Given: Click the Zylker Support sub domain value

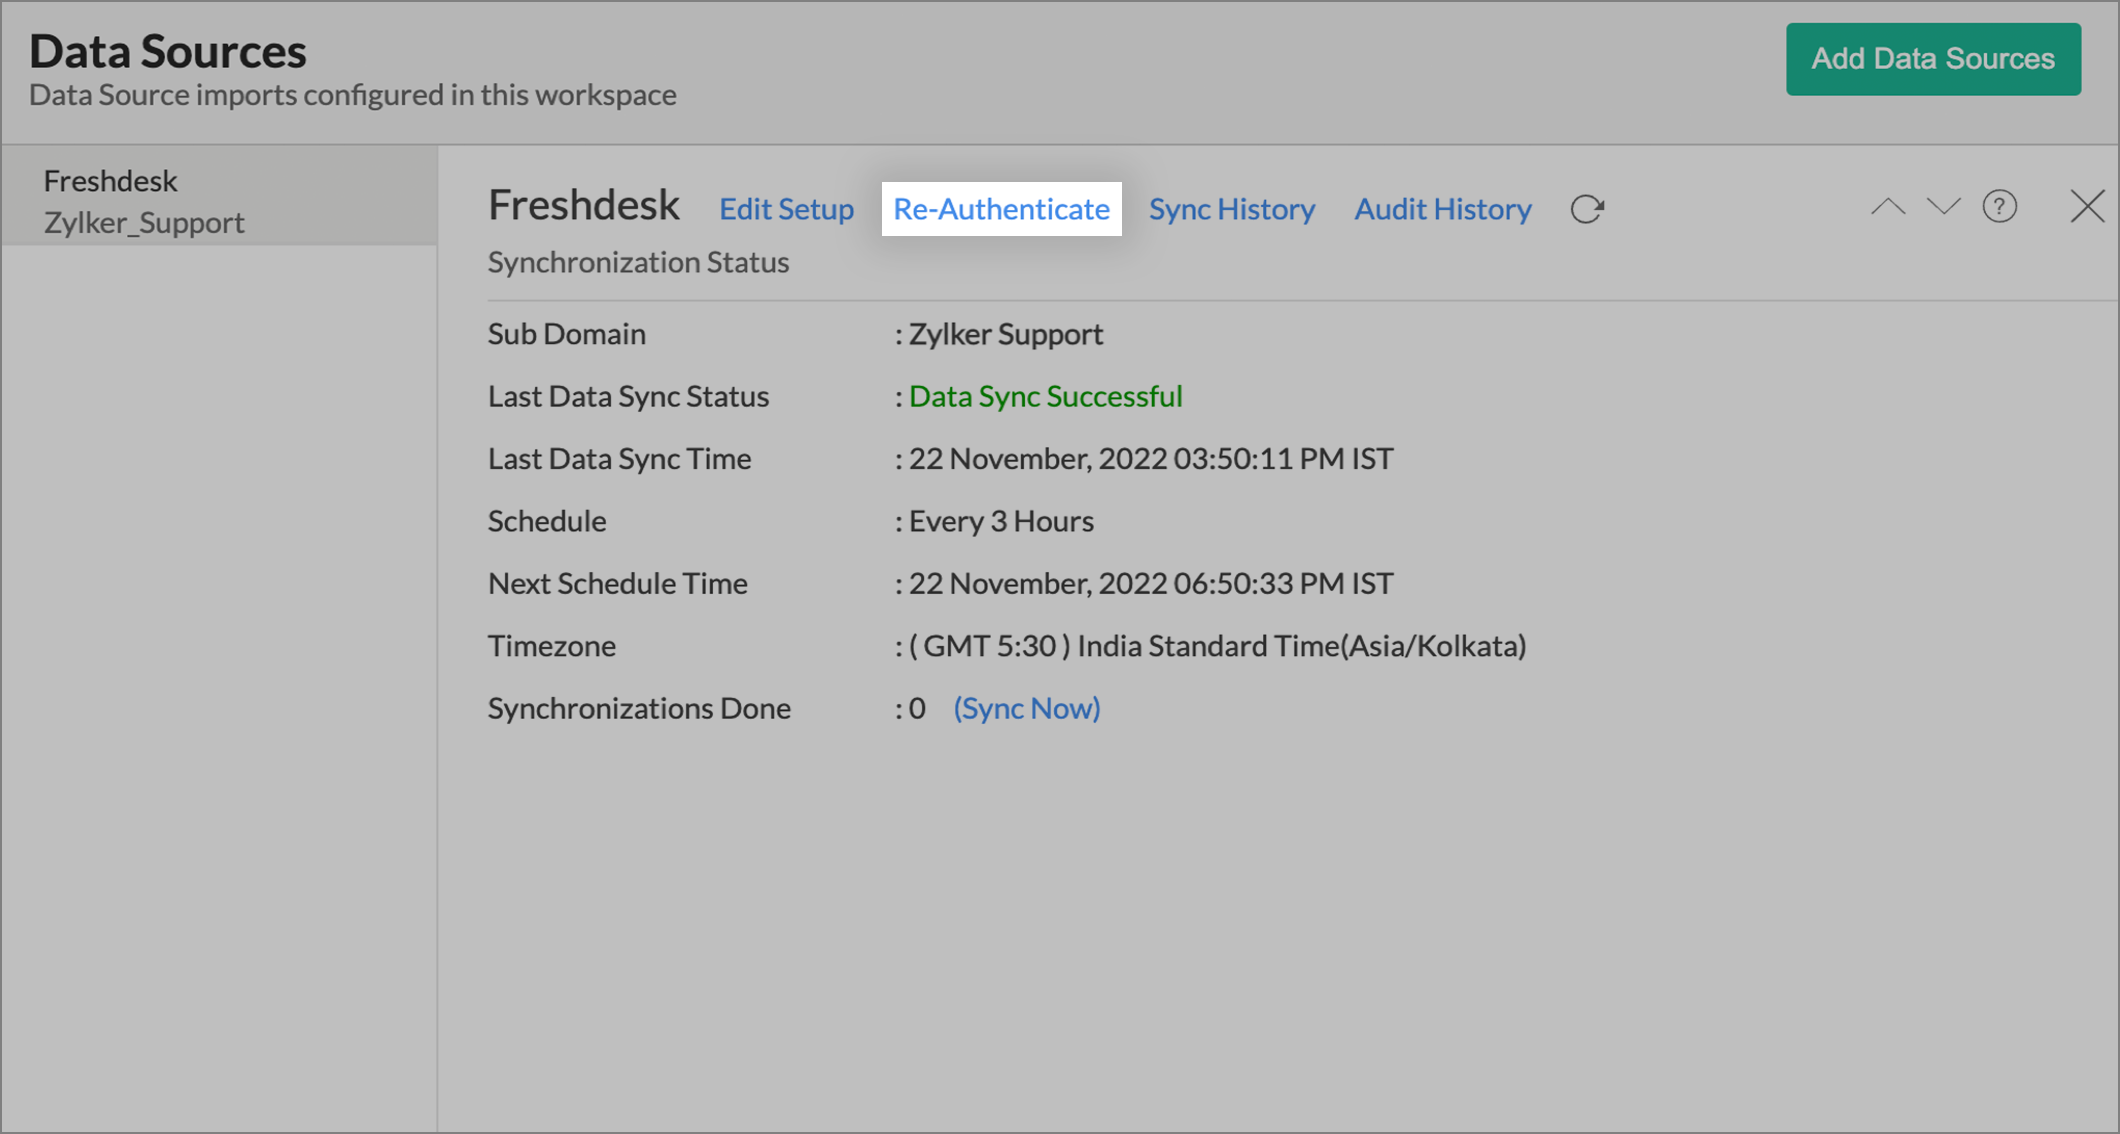Looking at the screenshot, I should [x=1005, y=334].
